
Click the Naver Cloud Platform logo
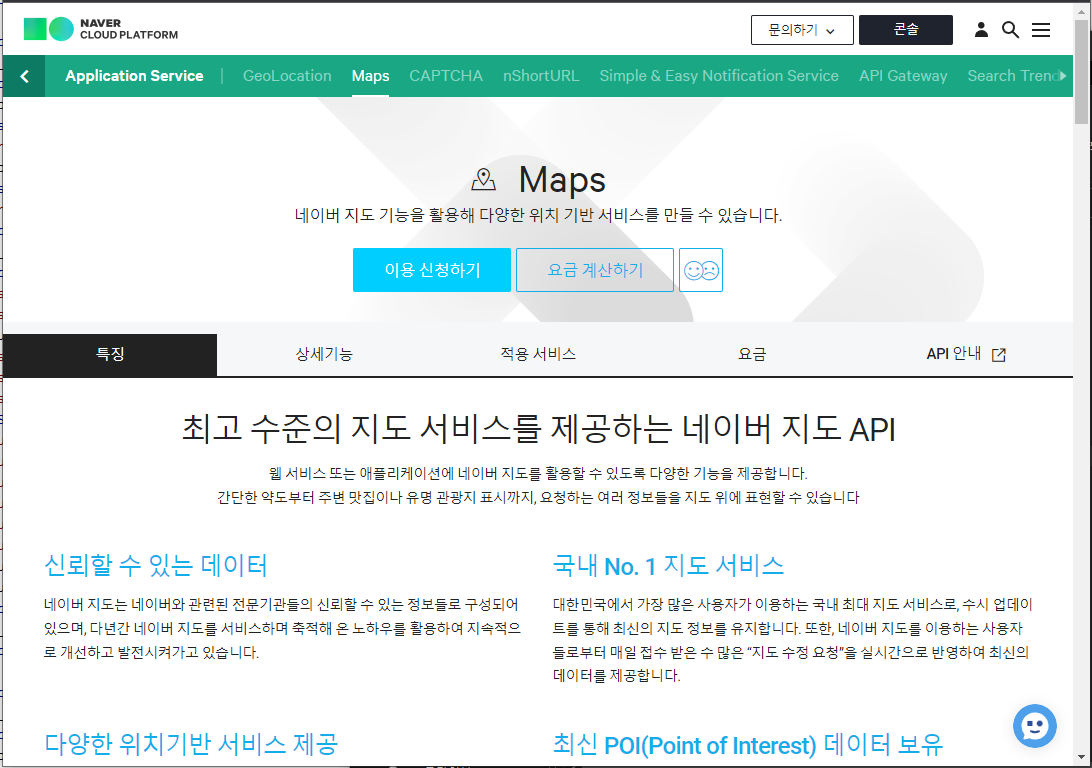tap(101, 29)
